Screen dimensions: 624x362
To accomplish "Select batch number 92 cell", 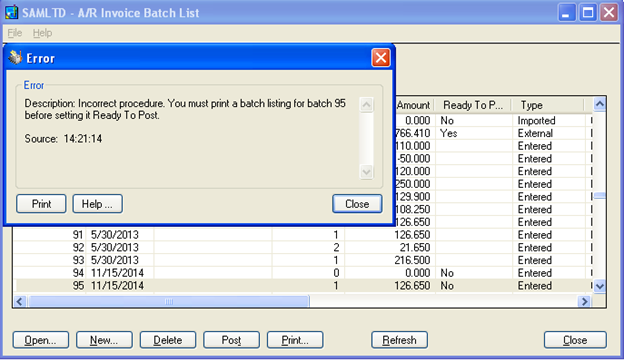I will tap(50, 247).
